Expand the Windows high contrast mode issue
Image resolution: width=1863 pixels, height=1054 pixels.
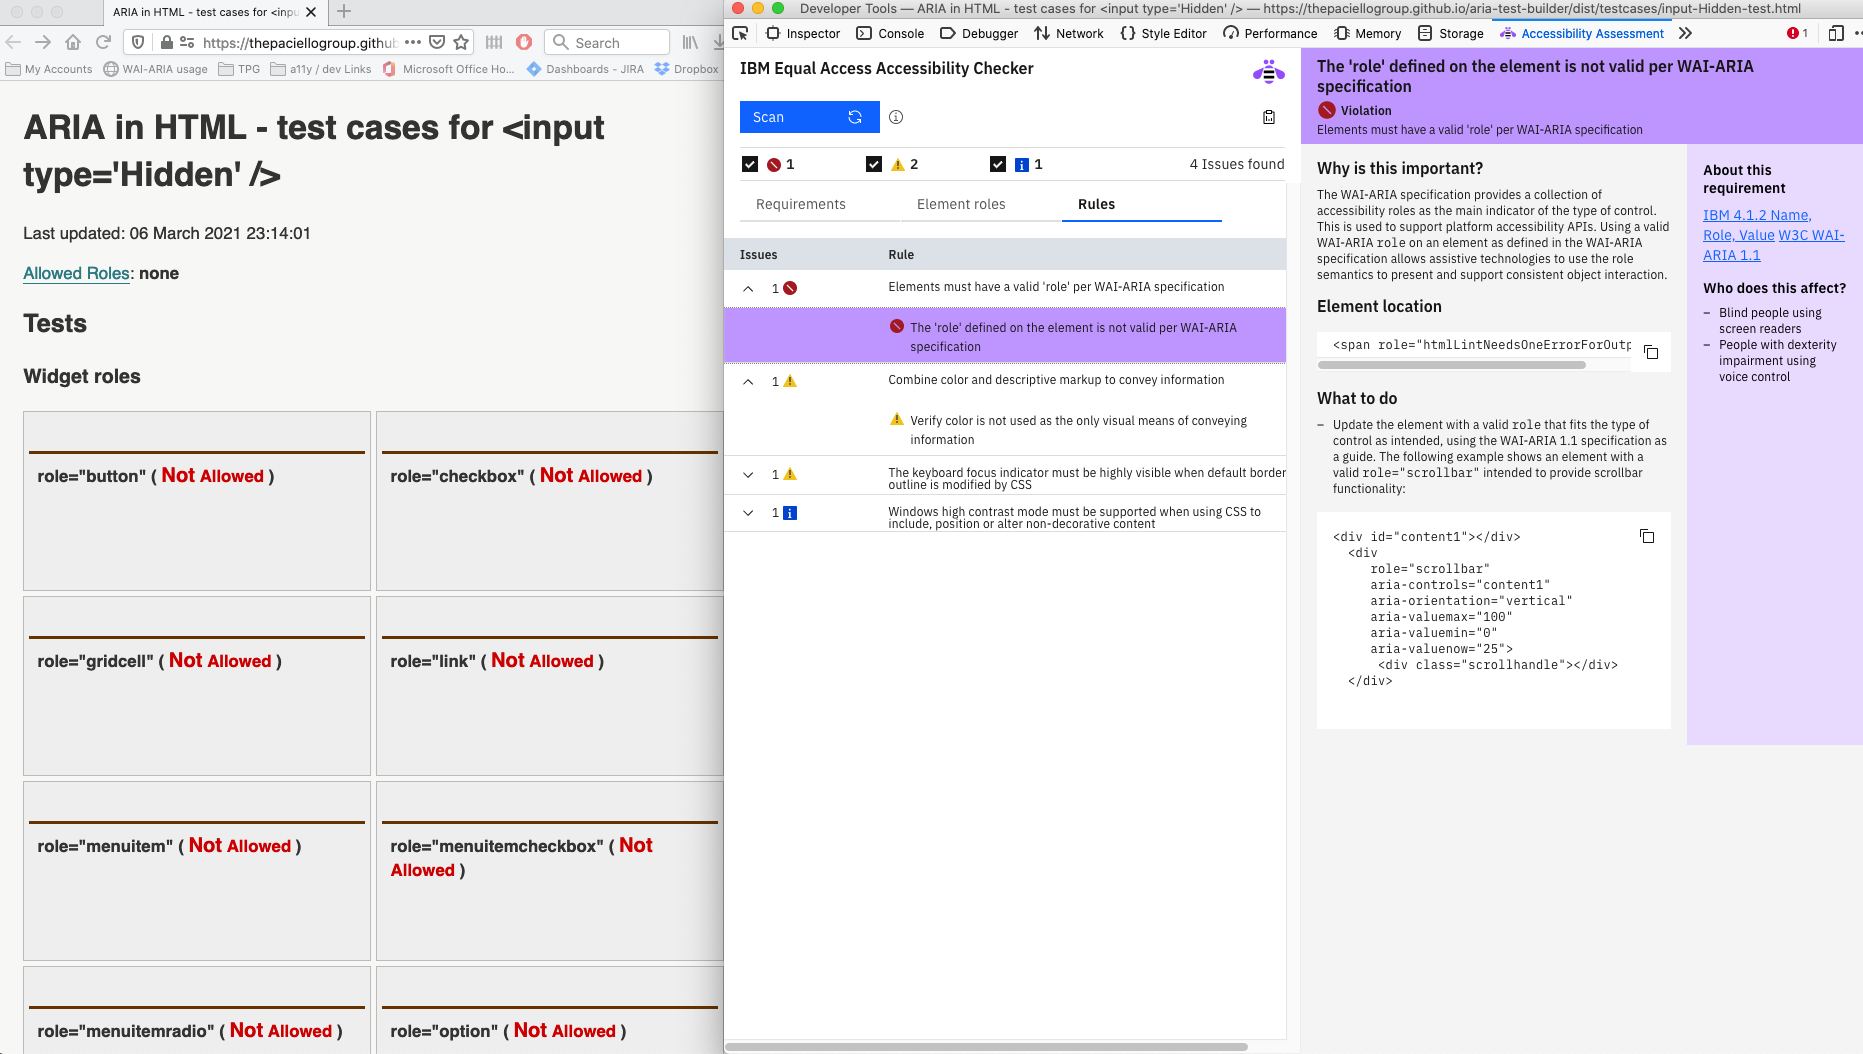point(748,512)
